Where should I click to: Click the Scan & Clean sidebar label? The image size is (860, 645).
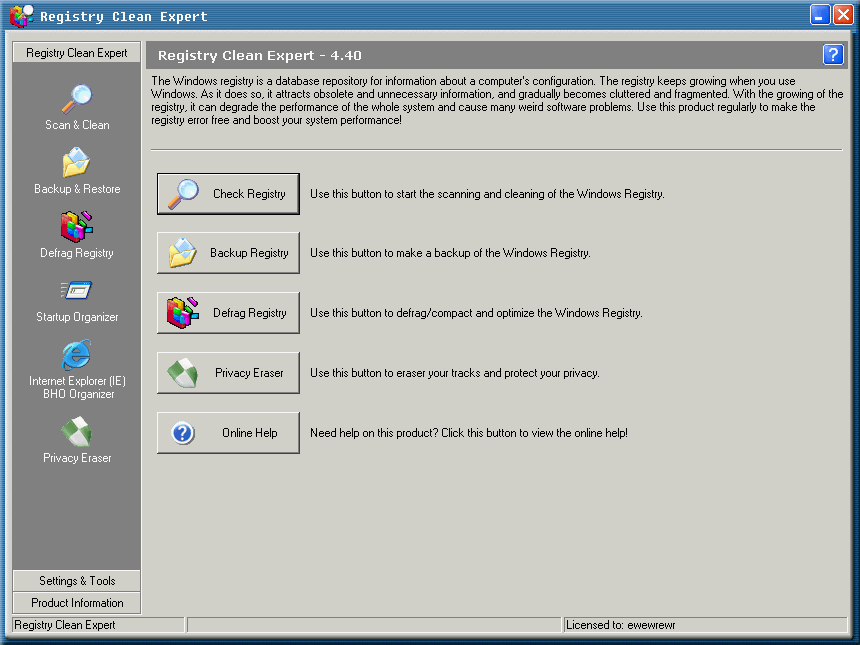pyautogui.click(x=77, y=125)
